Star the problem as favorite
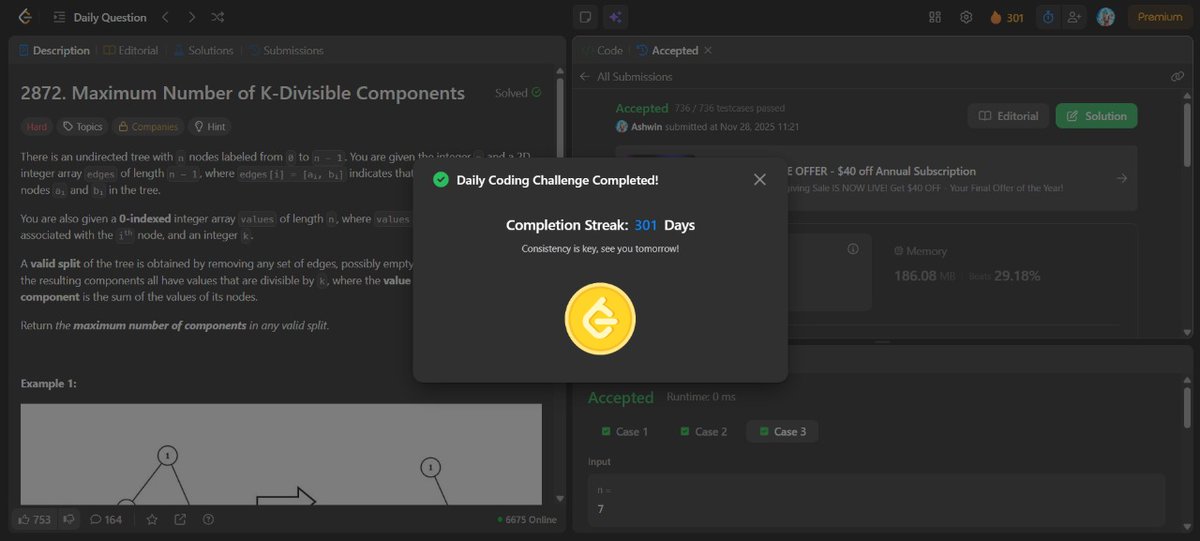1200x541 pixels. point(152,519)
